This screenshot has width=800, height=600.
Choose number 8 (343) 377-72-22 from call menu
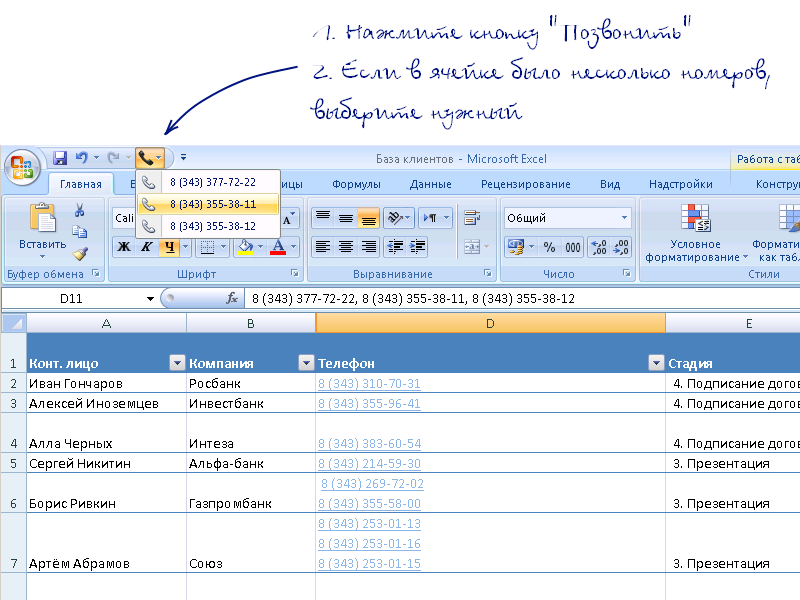208,182
